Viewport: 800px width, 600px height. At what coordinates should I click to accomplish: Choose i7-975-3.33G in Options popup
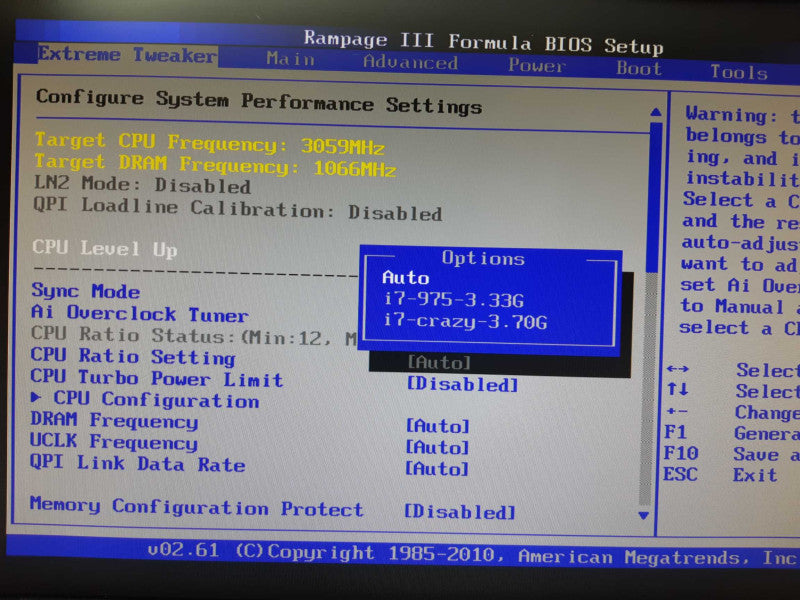(x=454, y=299)
